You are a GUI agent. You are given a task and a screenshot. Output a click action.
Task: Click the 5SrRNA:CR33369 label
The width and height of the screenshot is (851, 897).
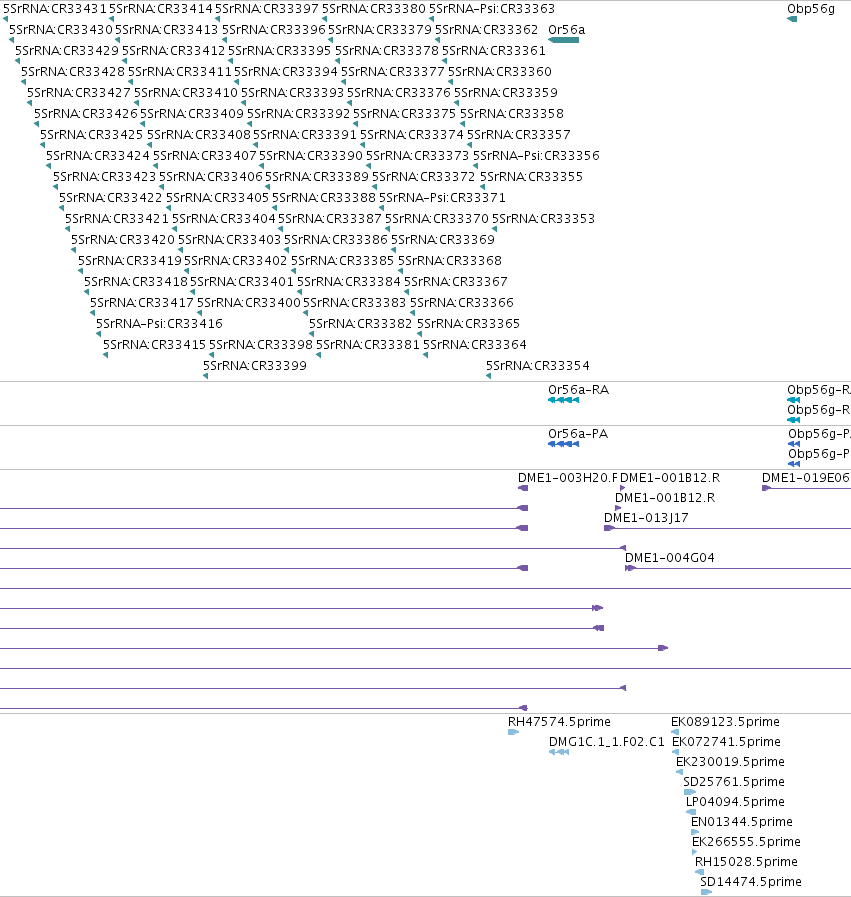point(443,239)
